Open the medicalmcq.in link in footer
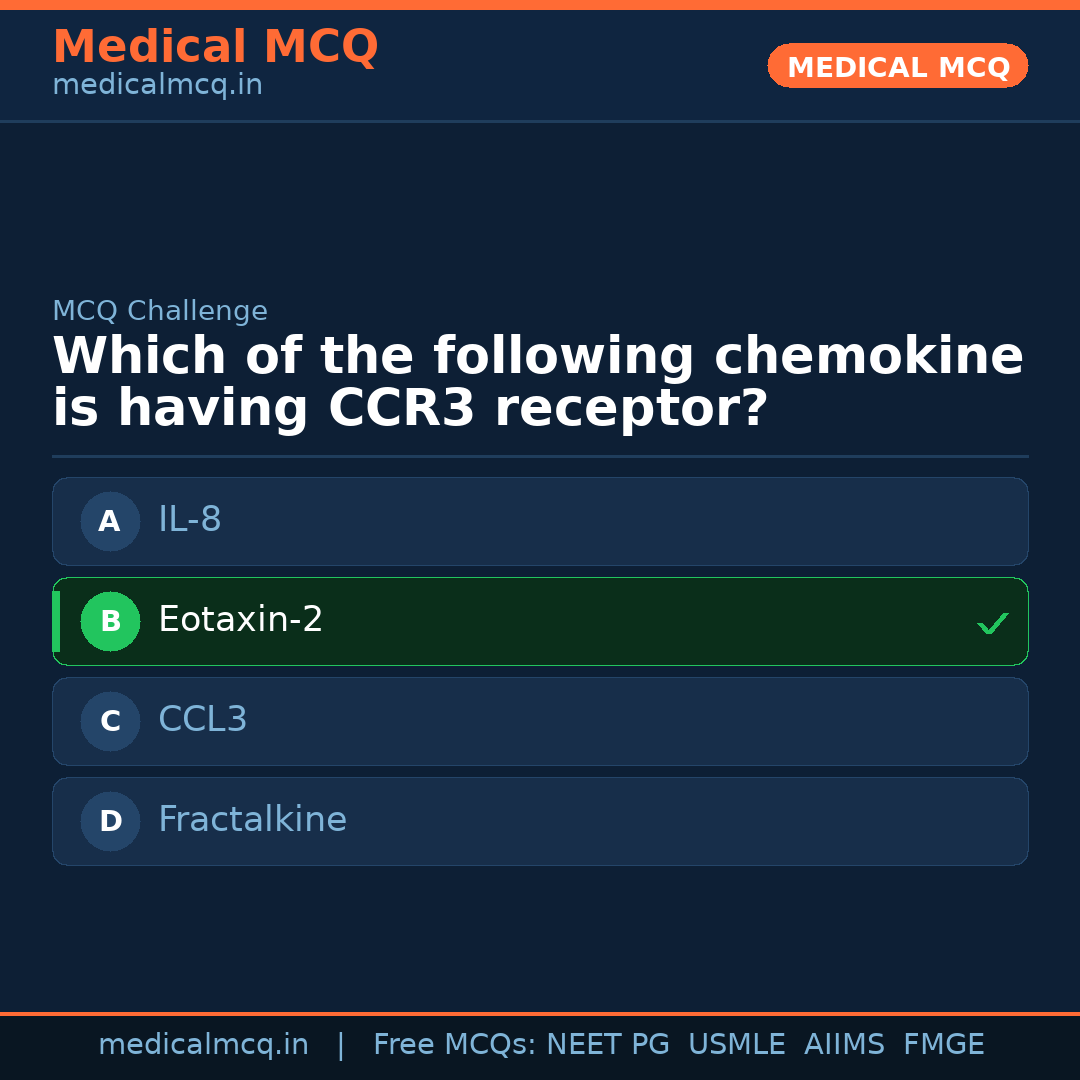The image size is (1080, 1080). tap(203, 1045)
